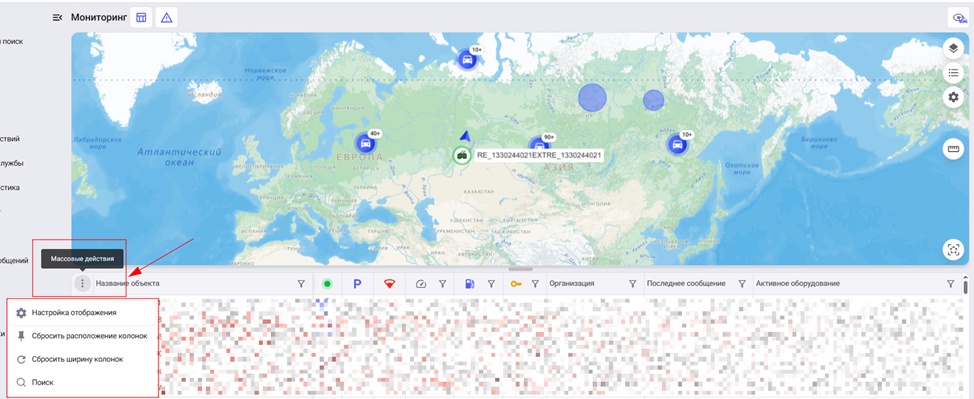
Task: Click the Организация column header
Action: [x=572, y=283]
